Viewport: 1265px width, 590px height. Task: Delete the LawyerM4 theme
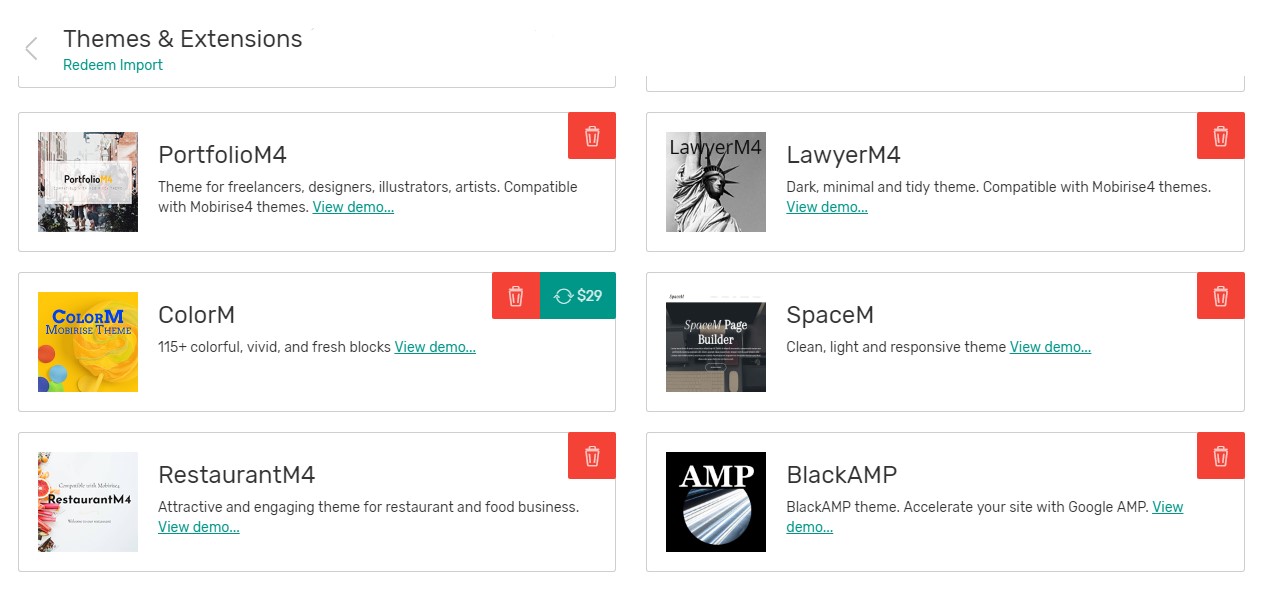click(x=1220, y=135)
